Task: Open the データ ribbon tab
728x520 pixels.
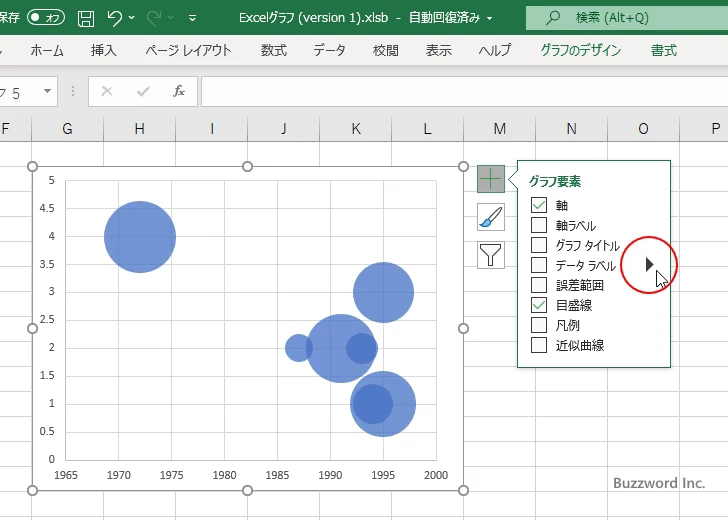Action: pos(330,50)
